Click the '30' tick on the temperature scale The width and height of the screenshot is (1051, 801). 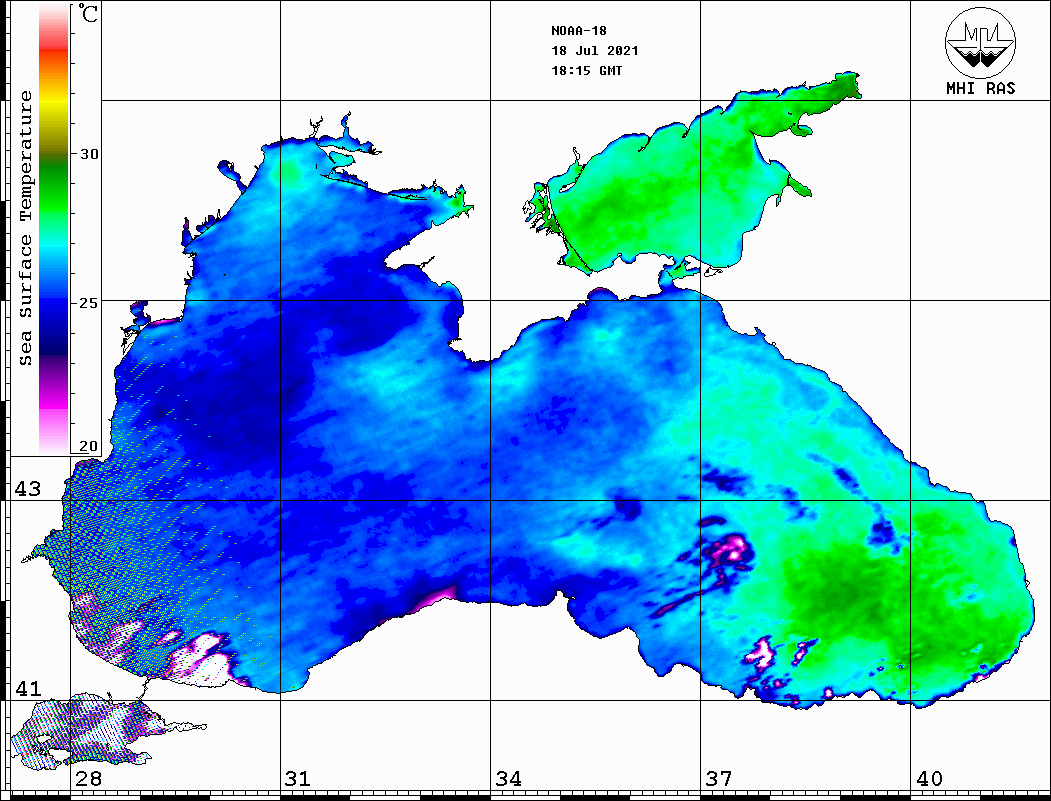tap(88, 154)
